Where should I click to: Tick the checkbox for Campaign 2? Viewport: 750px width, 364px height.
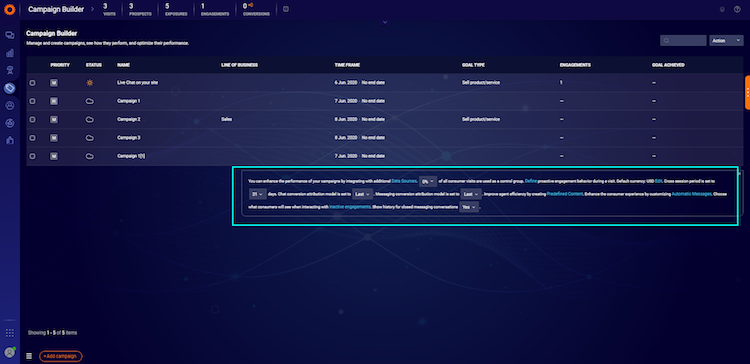pyautogui.click(x=33, y=120)
